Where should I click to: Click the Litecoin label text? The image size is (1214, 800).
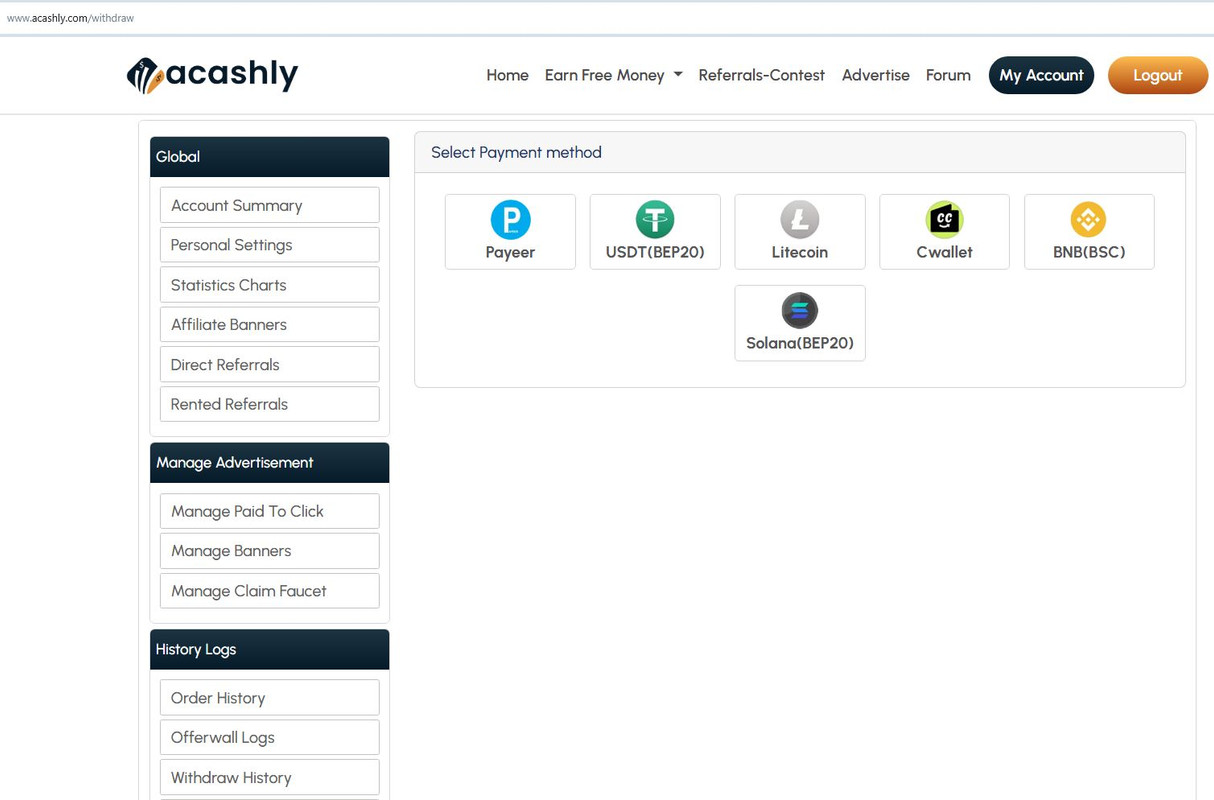[800, 252]
